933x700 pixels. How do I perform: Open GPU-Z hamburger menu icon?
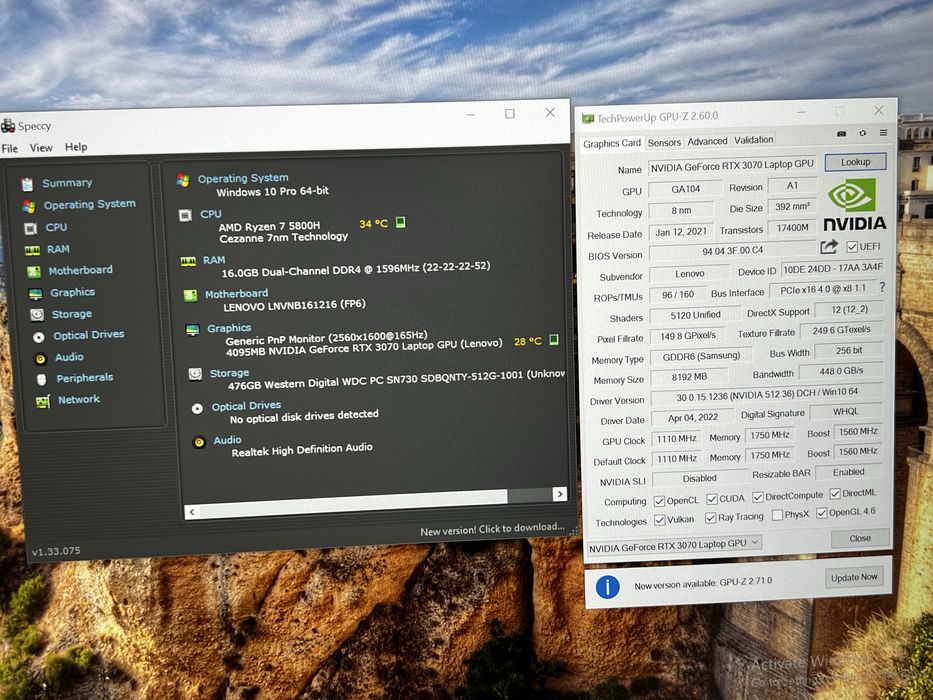884,133
